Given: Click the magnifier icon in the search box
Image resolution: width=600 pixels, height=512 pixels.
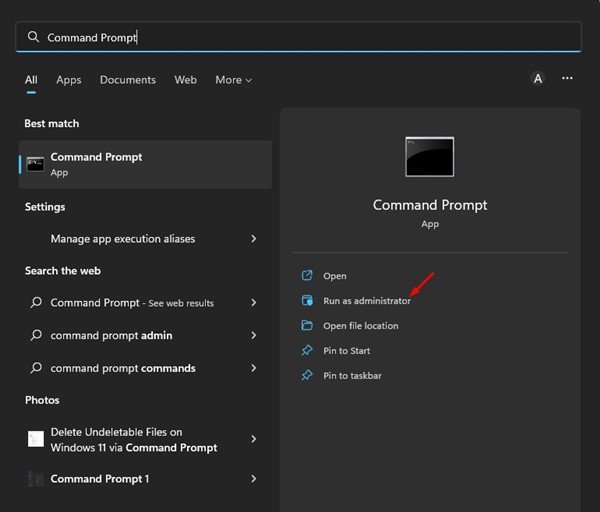Looking at the screenshot, I should [x=33, y=37].
